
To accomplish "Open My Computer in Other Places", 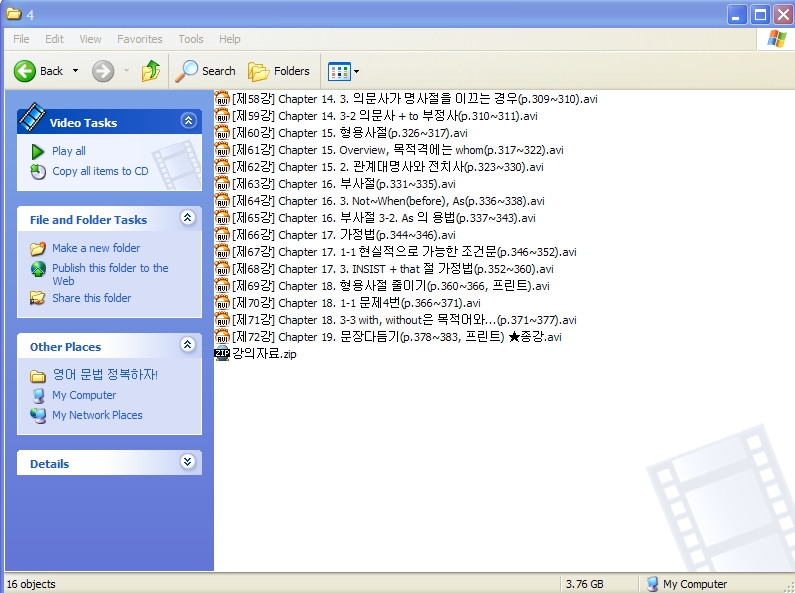I will coord(84,395).
